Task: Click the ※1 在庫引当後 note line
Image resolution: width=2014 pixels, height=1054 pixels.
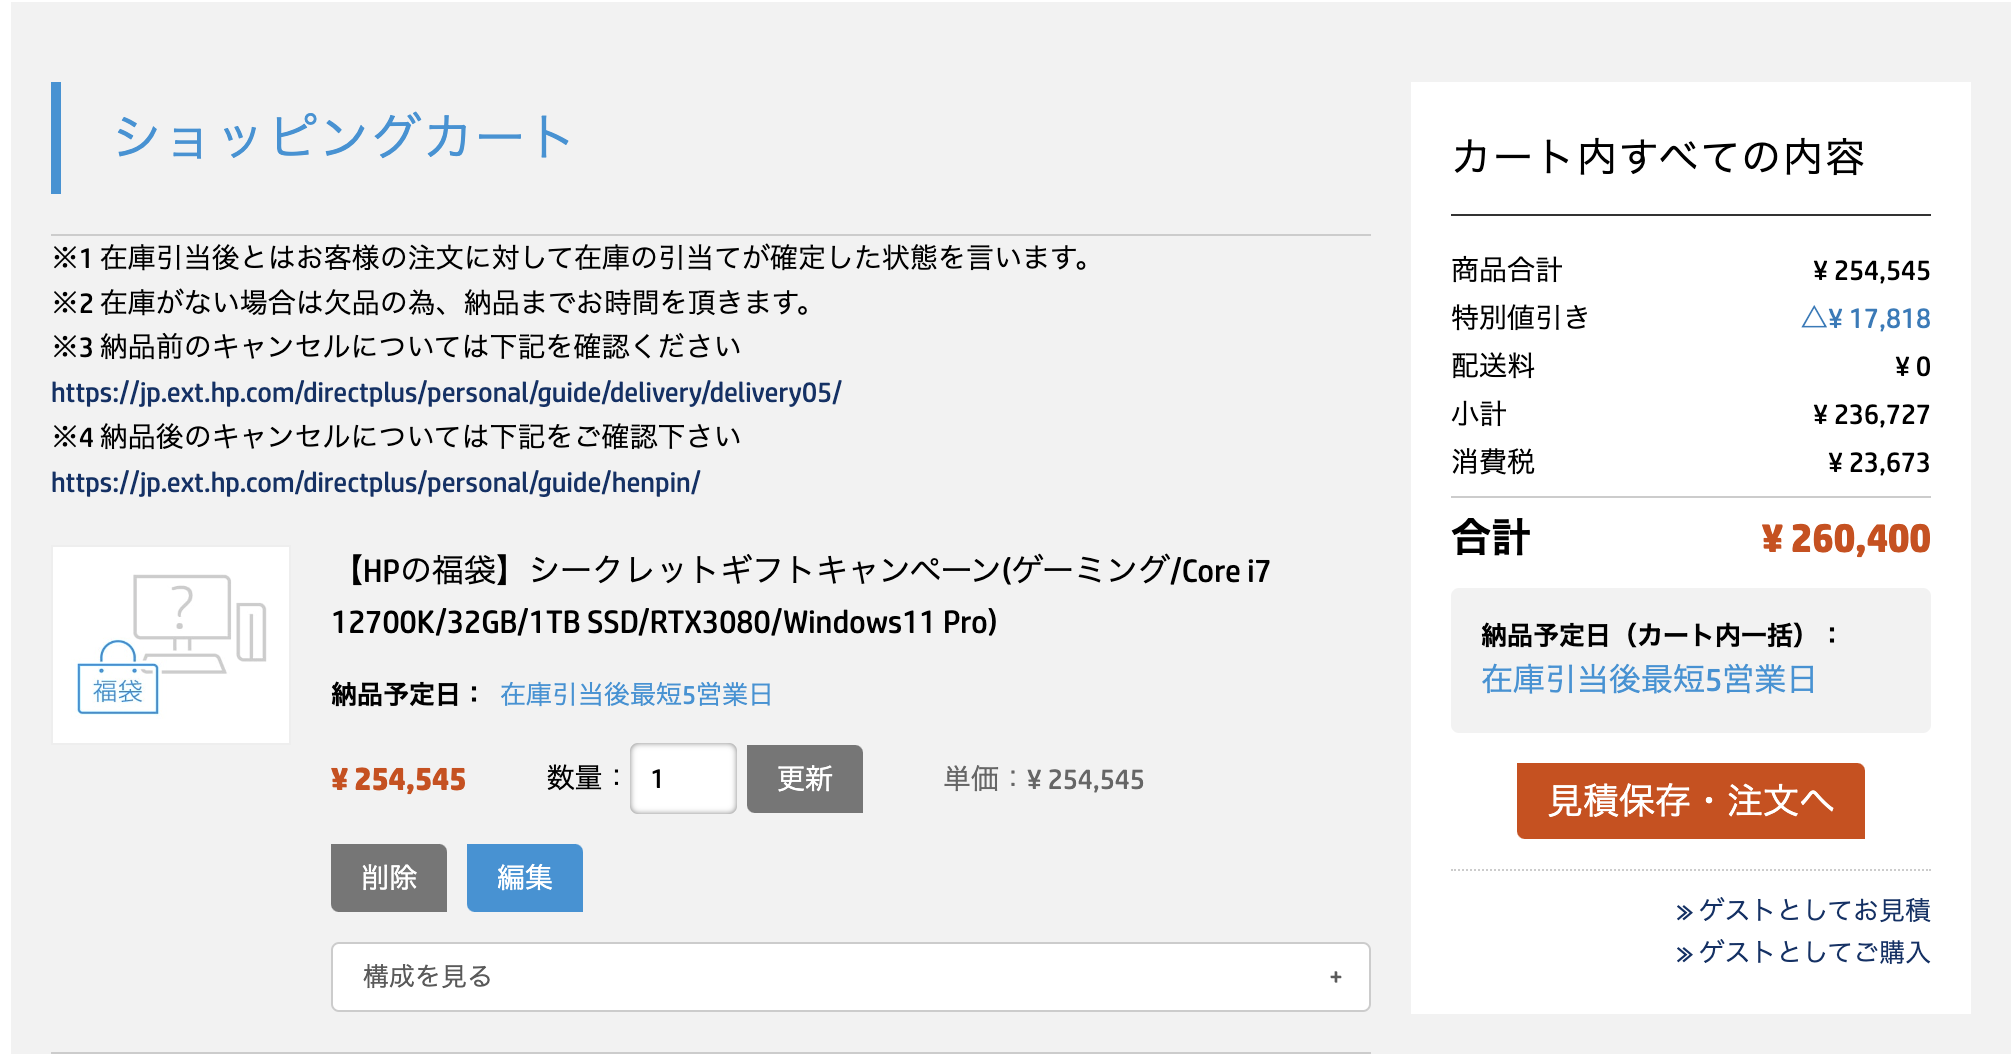Action: tap(573, 258)
